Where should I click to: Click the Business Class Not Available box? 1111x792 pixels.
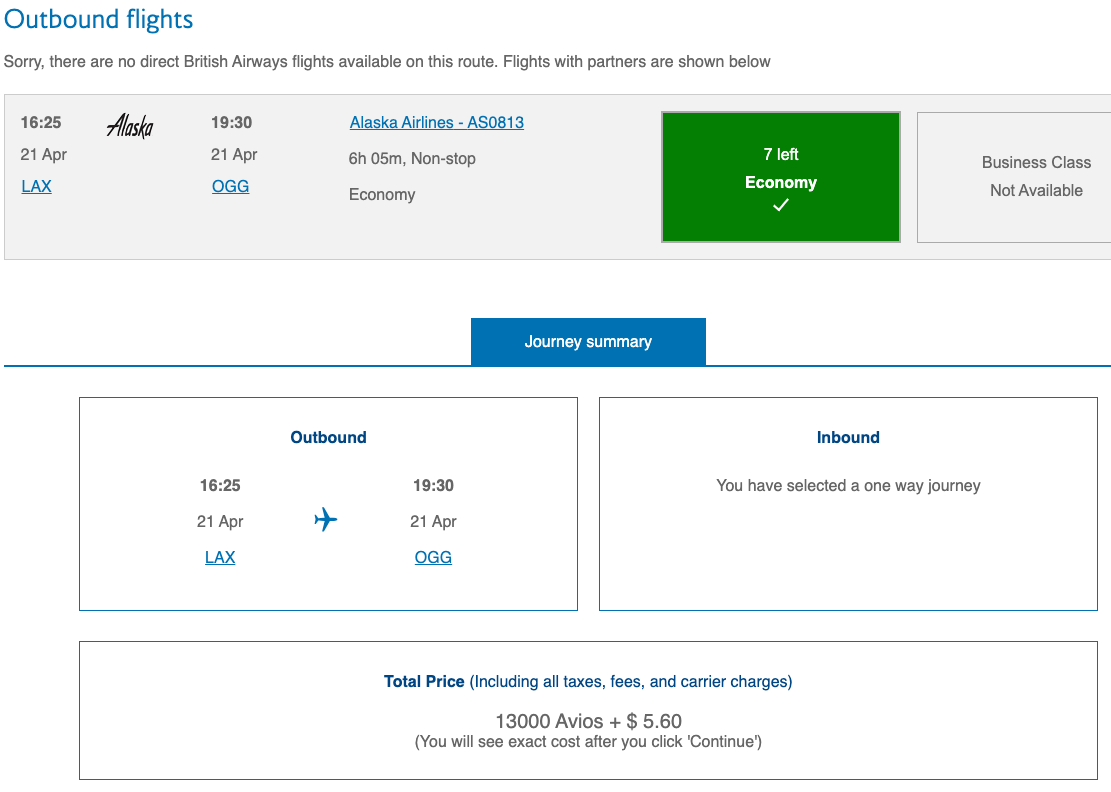click(x=1036, y=176)
